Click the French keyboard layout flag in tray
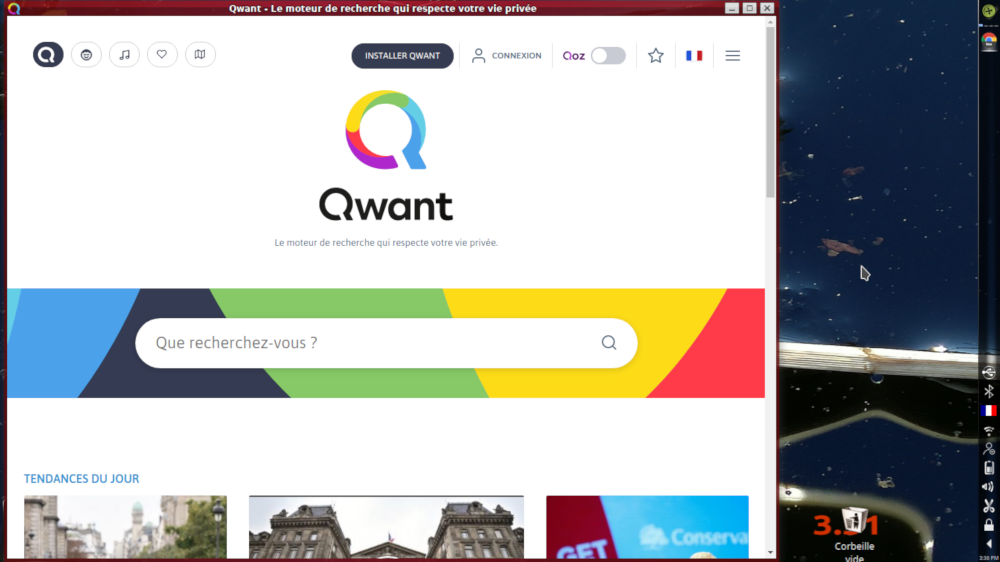1000x562 pixels. [x=989, y=411]
